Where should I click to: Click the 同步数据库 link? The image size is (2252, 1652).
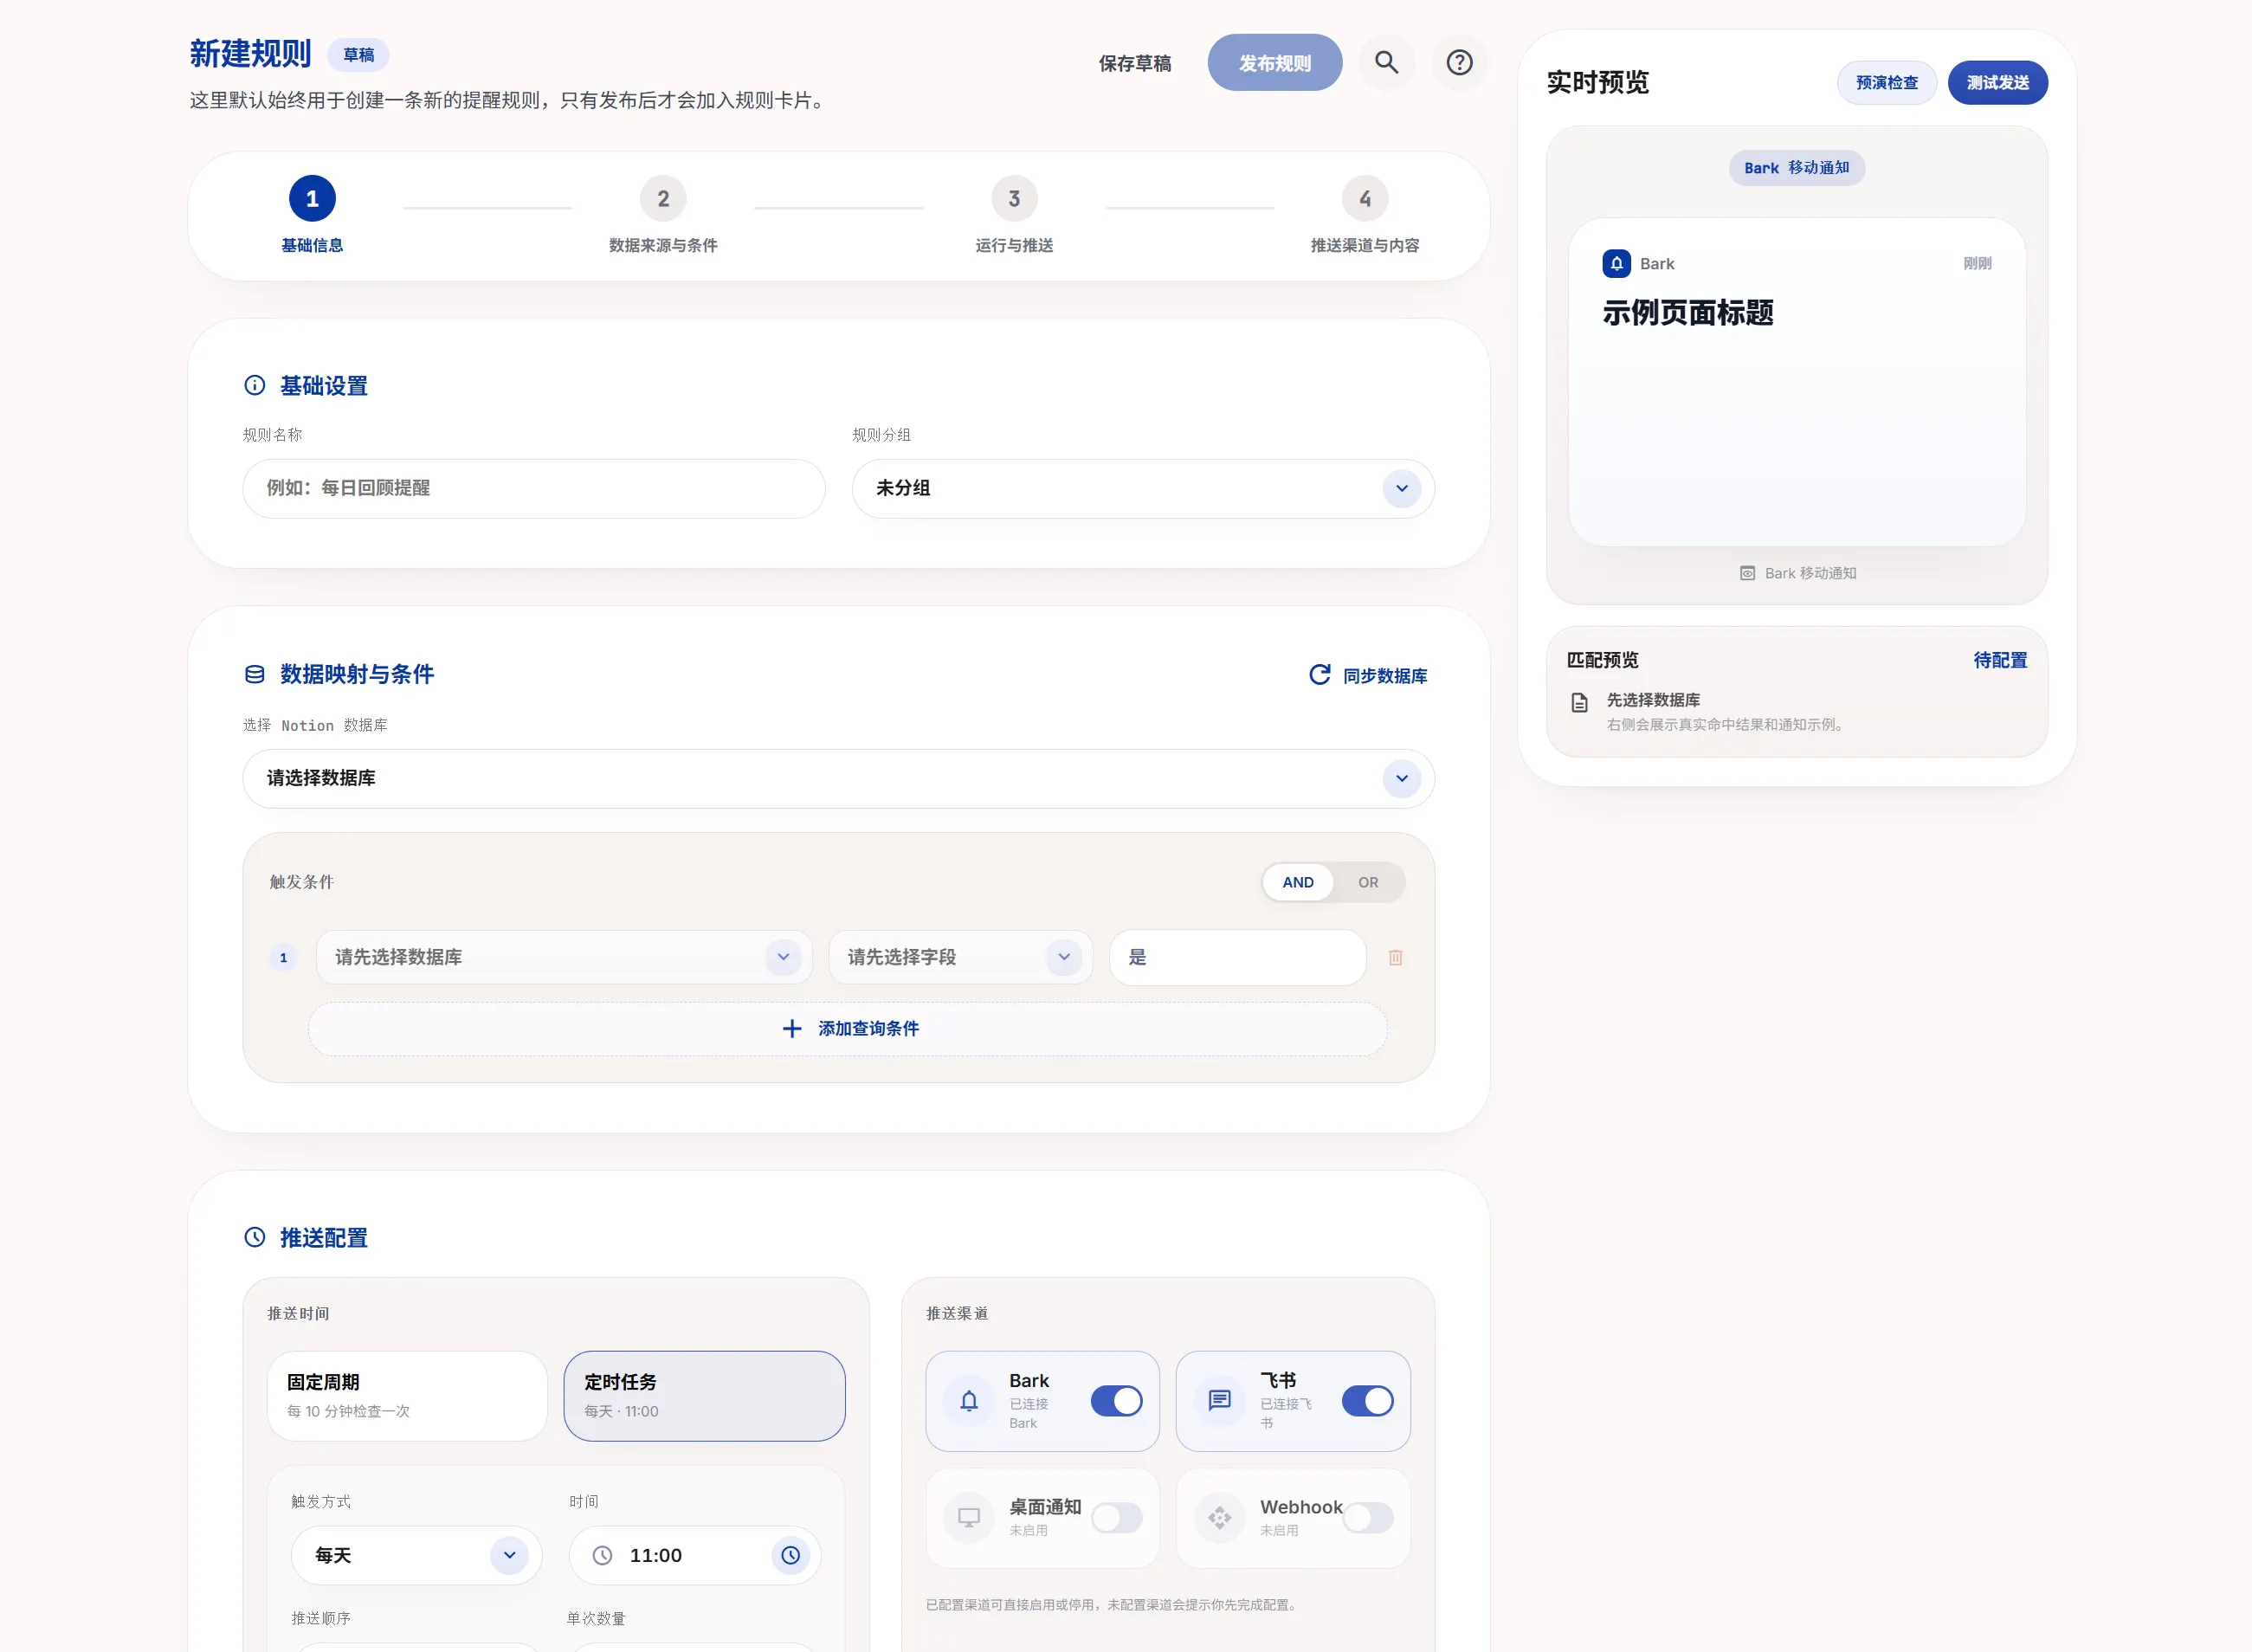click(1385, 676)
